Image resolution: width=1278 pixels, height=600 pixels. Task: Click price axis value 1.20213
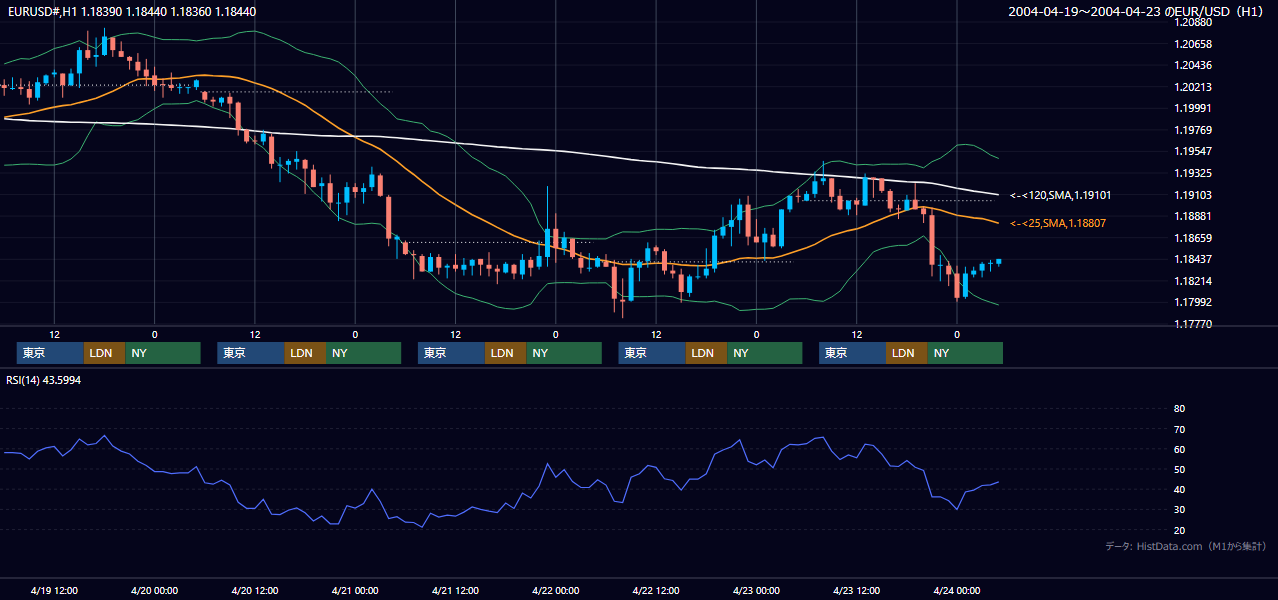(x=1193, y=87)
